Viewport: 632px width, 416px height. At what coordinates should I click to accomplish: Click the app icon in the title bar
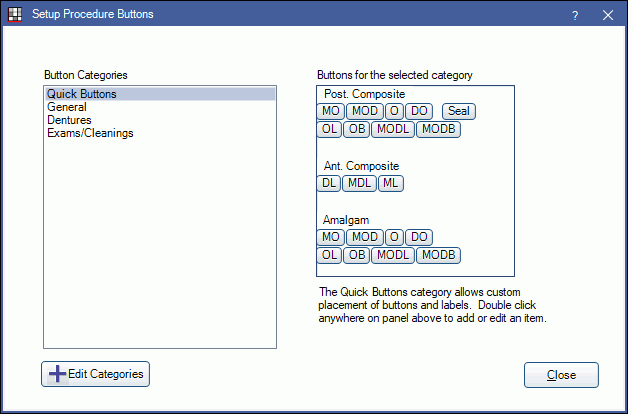pyautogui.click(x=14, y=15)
